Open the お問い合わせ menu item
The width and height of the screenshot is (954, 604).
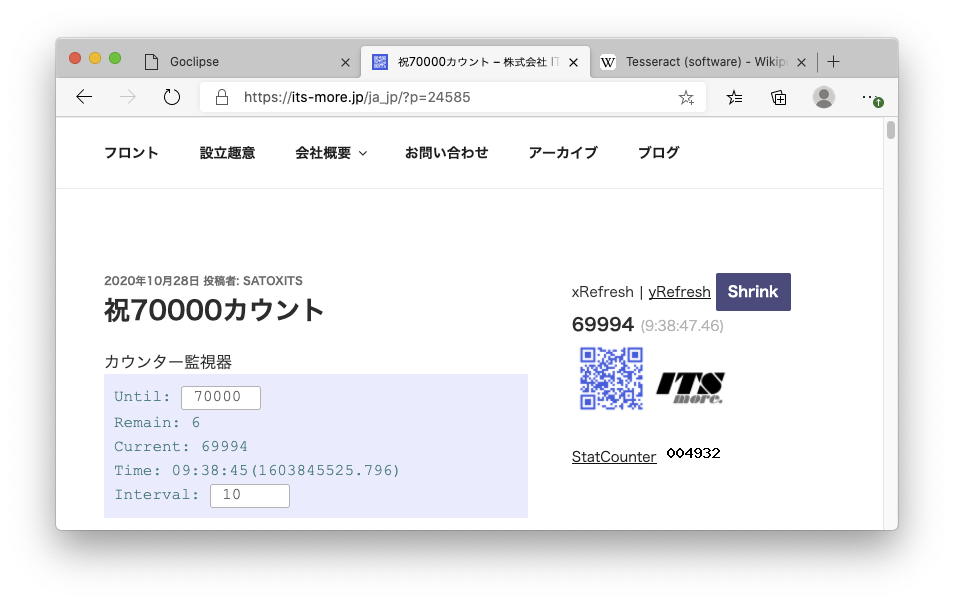click(x=446, y=153)
